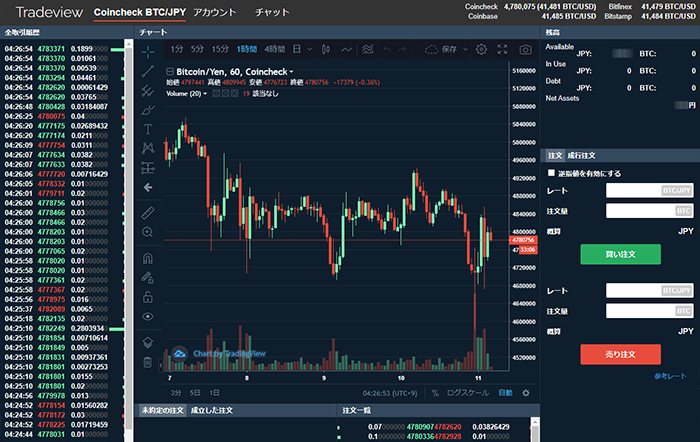Select the ruler measure tool
700x442 pixels.
(x=148, y=213)
